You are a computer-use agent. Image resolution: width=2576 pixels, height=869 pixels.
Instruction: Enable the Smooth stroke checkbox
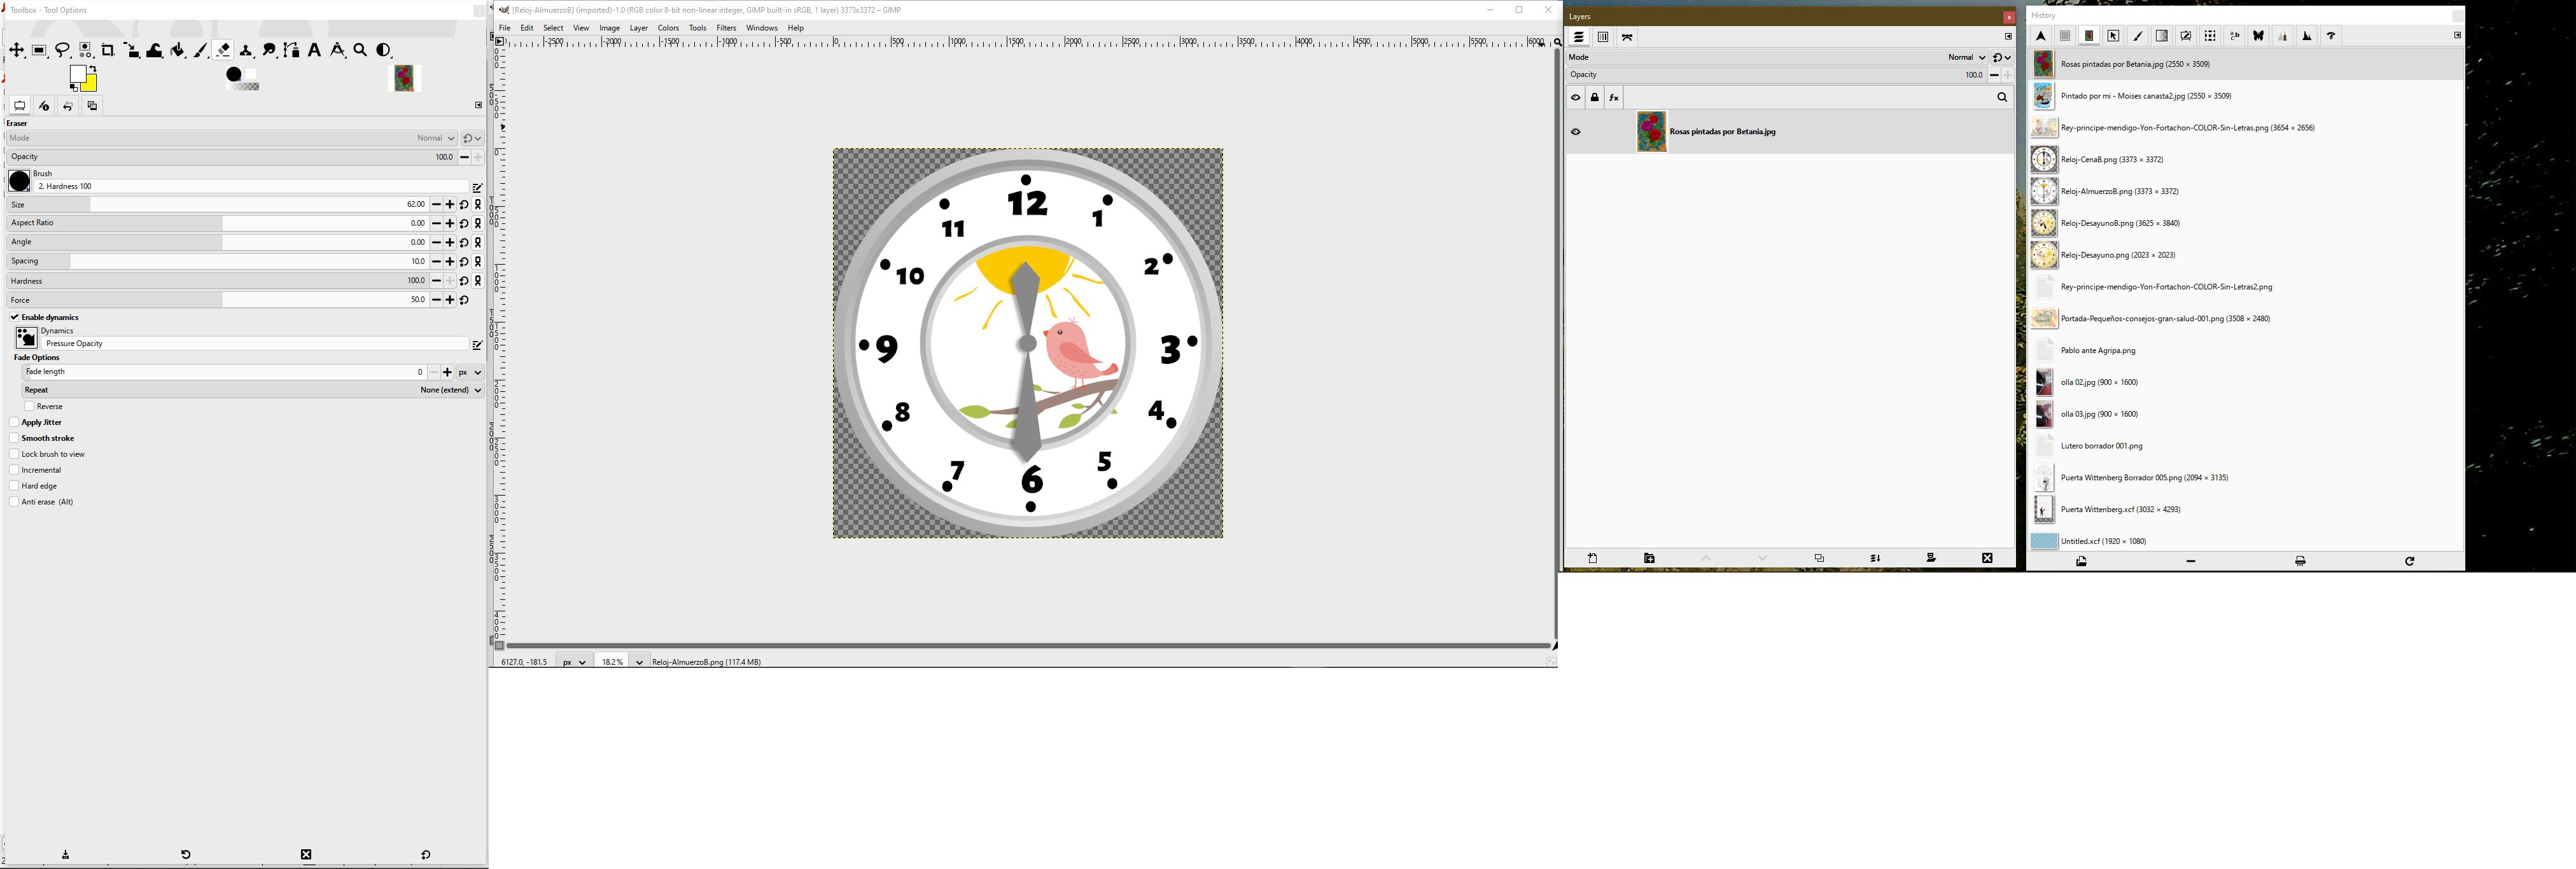pos(14,438)
